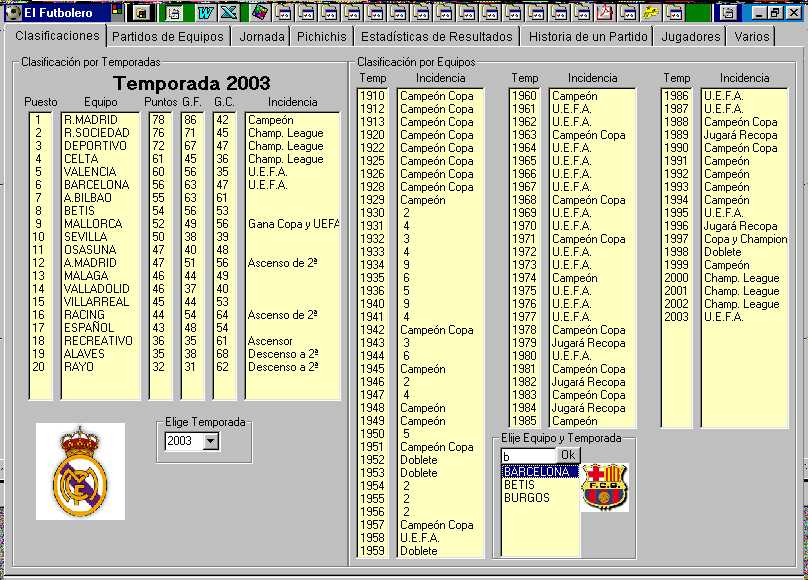Image resolution: width=808 pixels, height=580 pixels.
Task: Click the FC Barcelona crest image
Action: pos(604,487)
